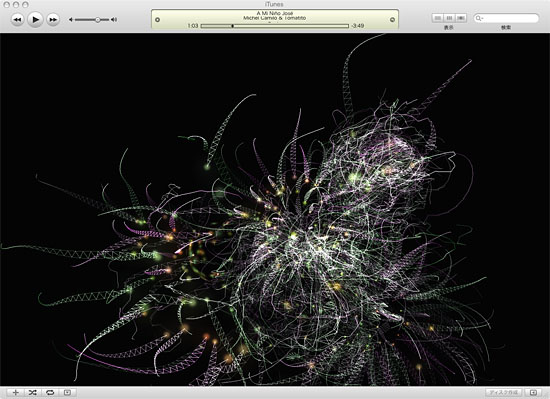The height and width of the screenshot is (399, 550).
Task: Click the iTunes search field
Action: pos(506,18)
